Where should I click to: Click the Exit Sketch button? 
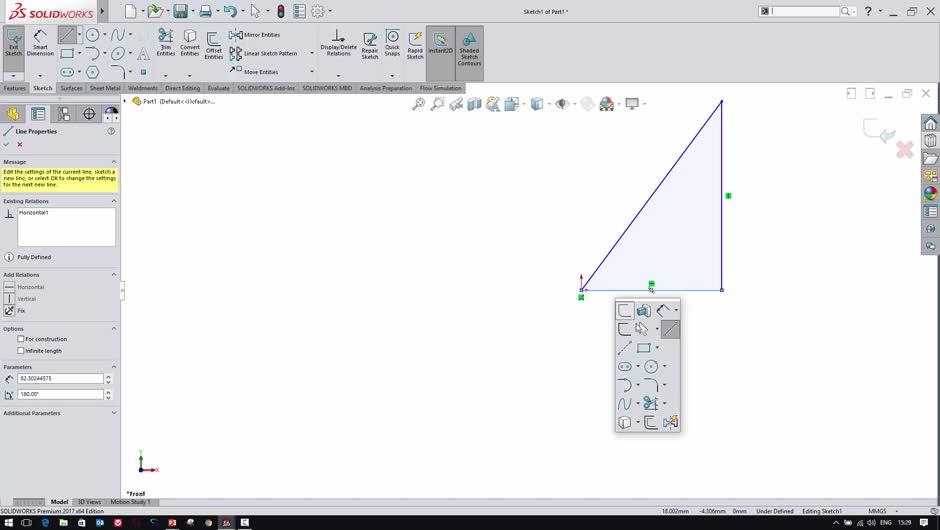(x=13, y=43)
